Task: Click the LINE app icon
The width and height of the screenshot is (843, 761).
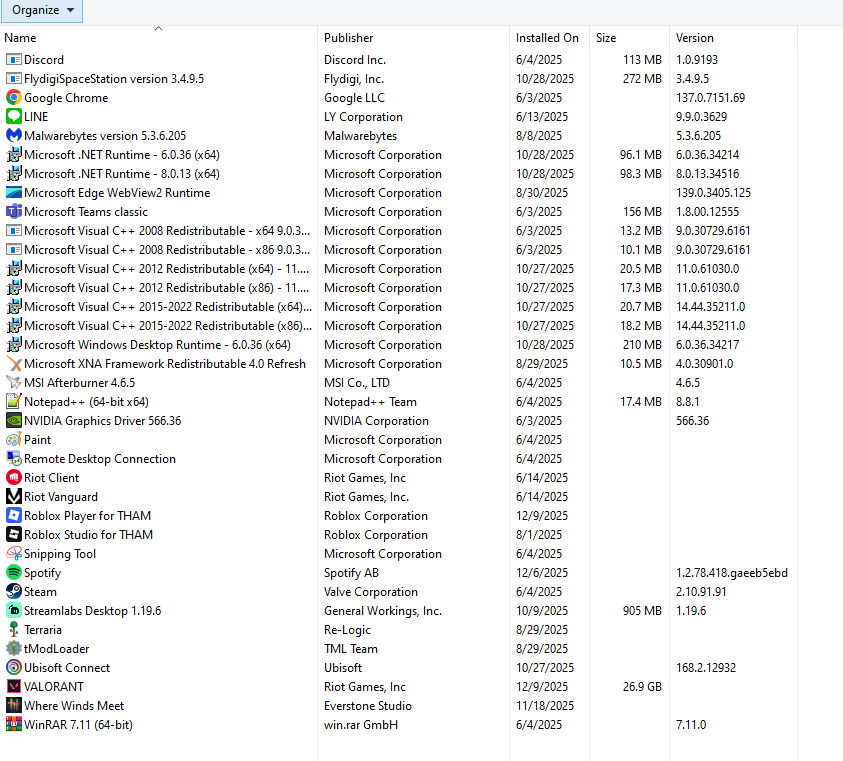Action: pyautogui.click(x=13, y=117)
